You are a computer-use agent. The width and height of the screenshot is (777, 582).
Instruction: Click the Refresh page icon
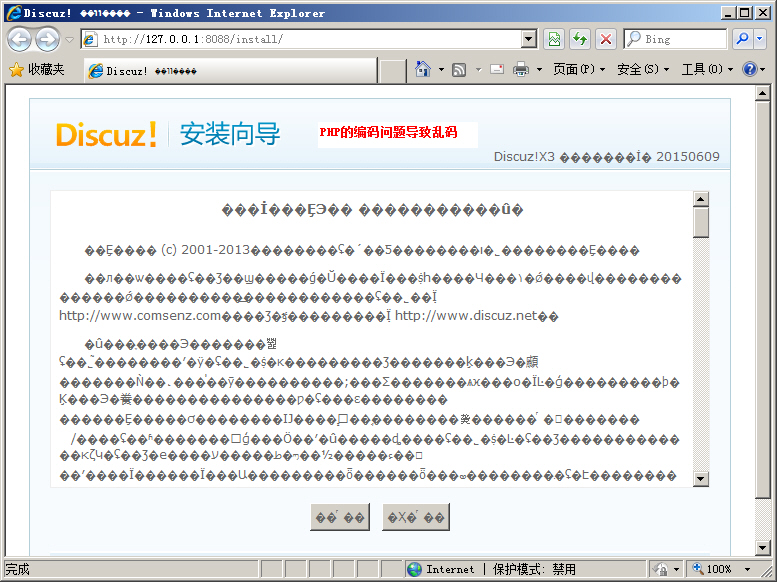coord(580,39)
